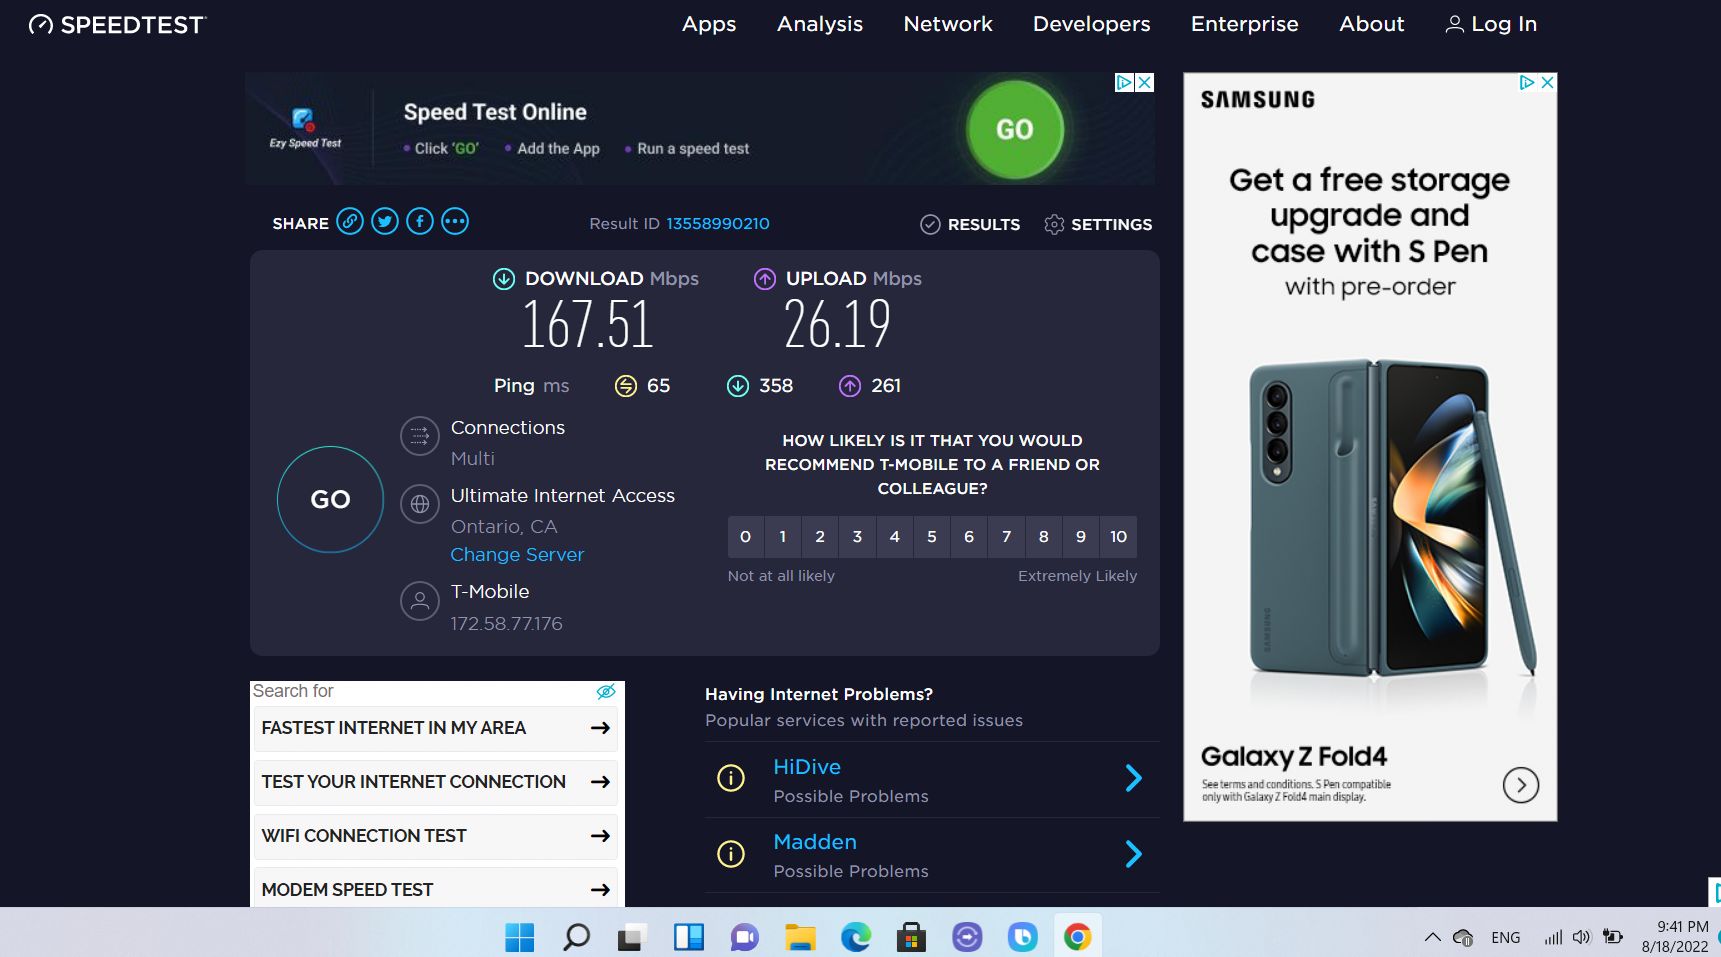Click HiDive info warning icon
Screen dimensions: 1721x957
tap(731, 778)
